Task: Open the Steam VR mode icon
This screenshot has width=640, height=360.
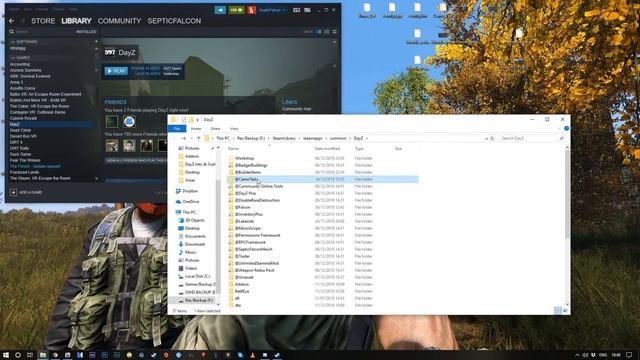Action: point(296,10)
